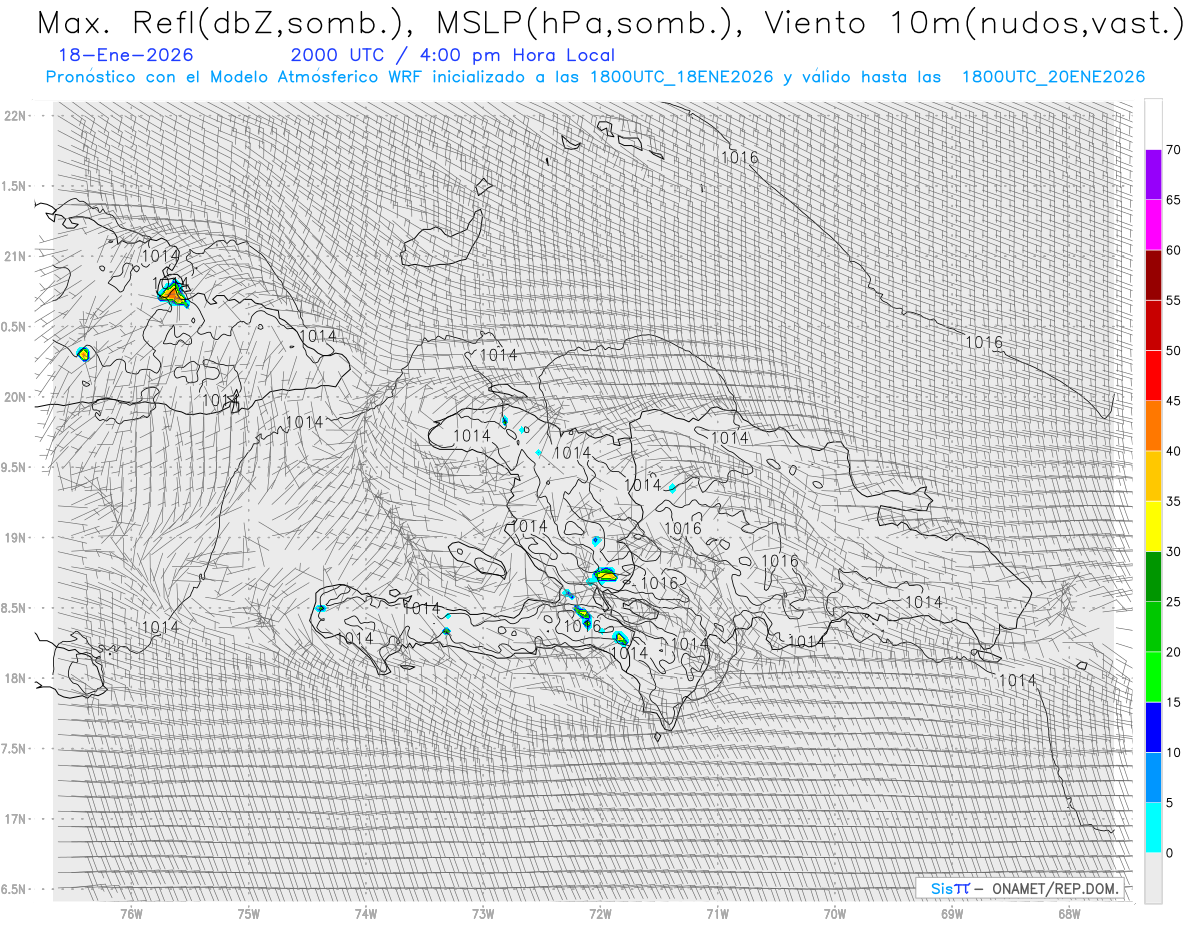
Task: Select the medium green 20–25 dBZ band
Action: coord(1153,627)
